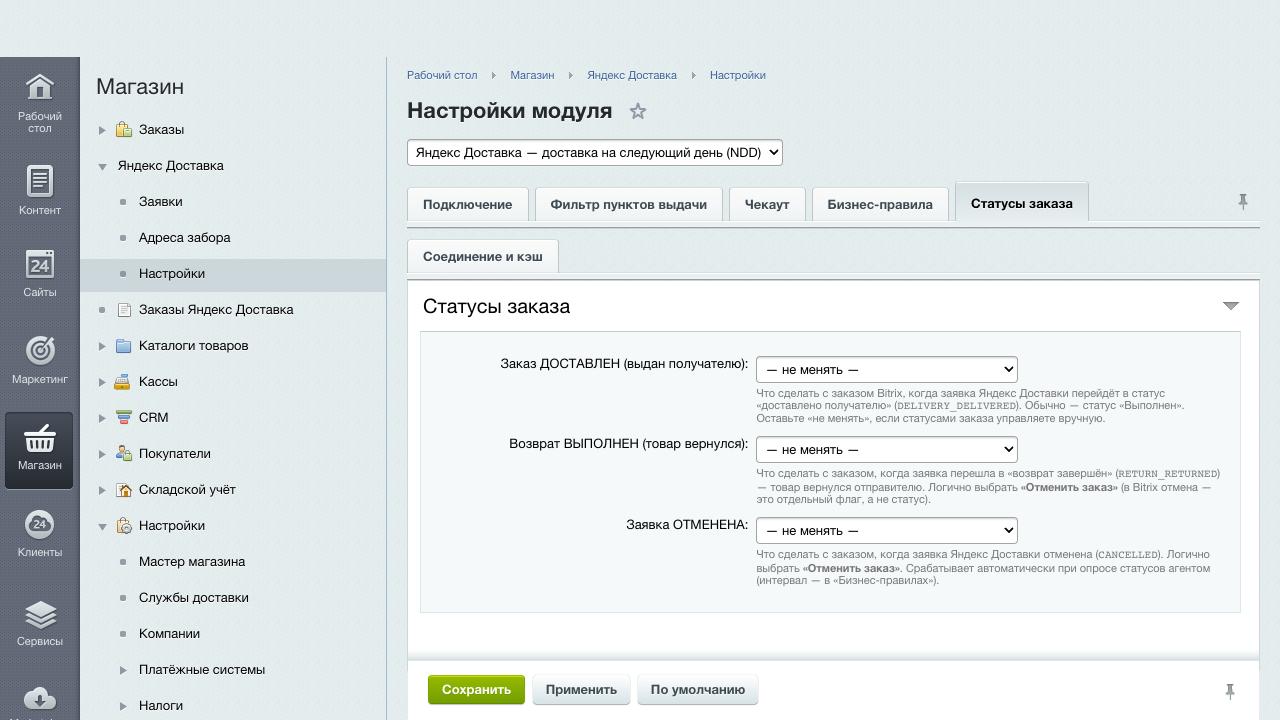Open Возврат ВЫПОЛНЕН status dropdown
Viewport: 1280px width, 720px height.
point(887,449)
